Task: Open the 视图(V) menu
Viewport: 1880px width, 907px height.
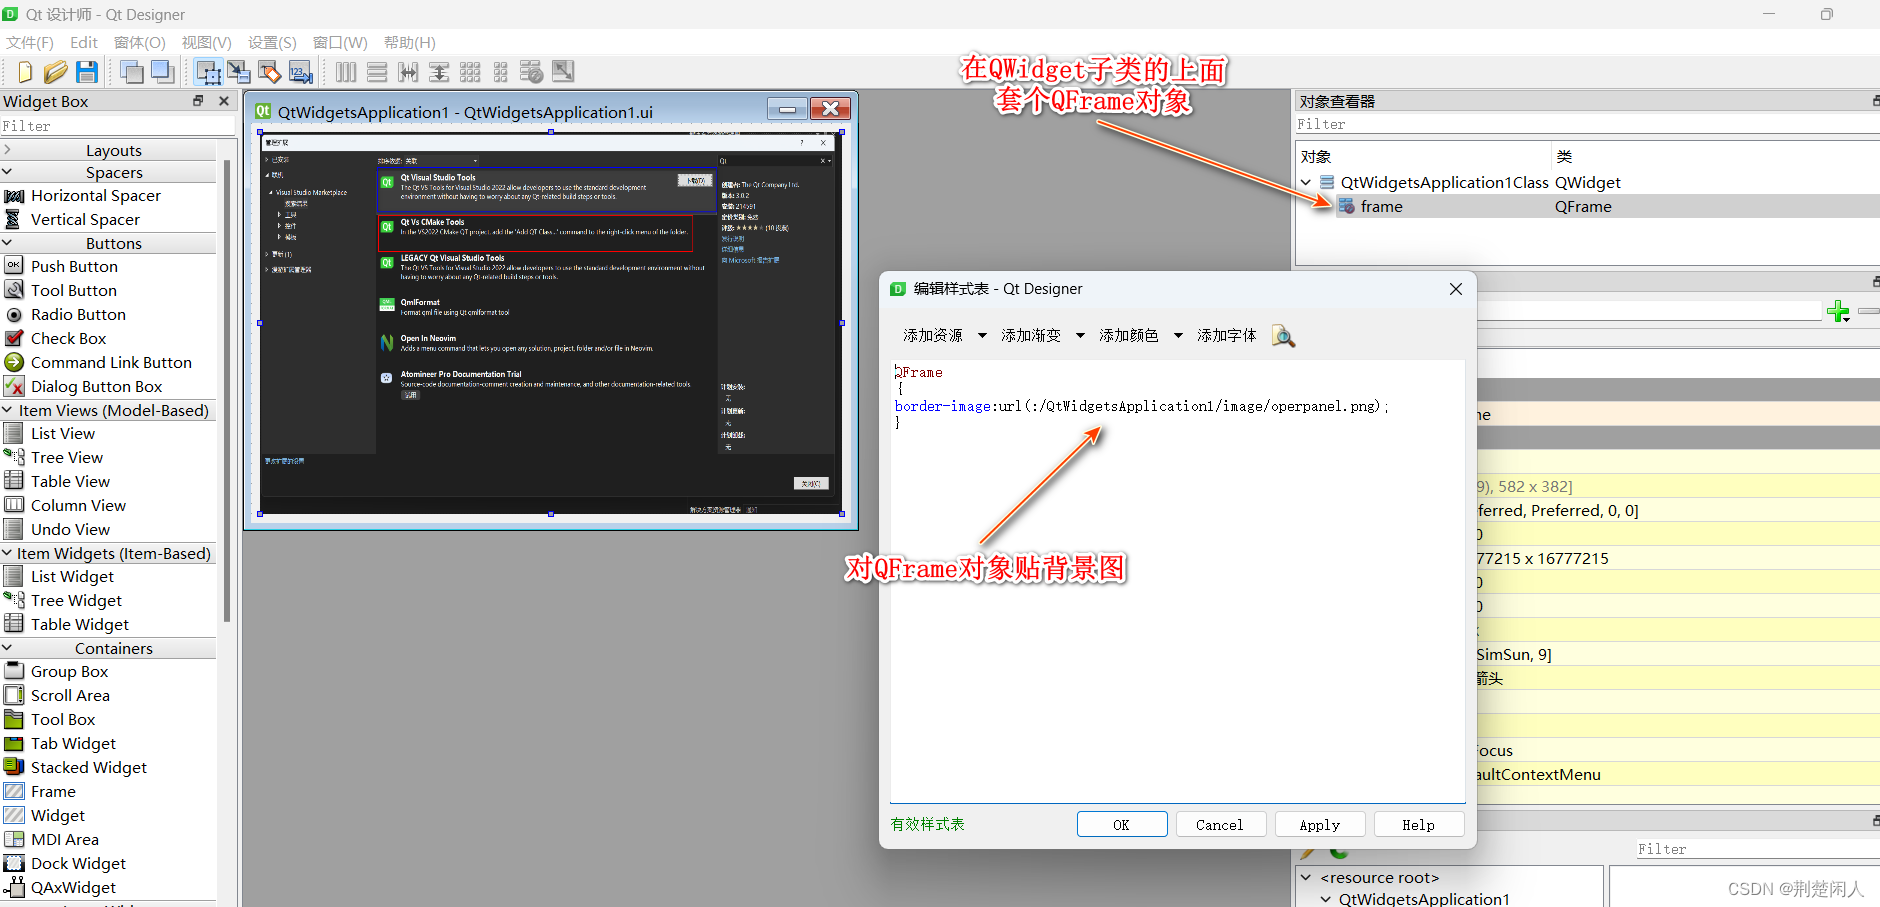Action: (x=206, y=42)
